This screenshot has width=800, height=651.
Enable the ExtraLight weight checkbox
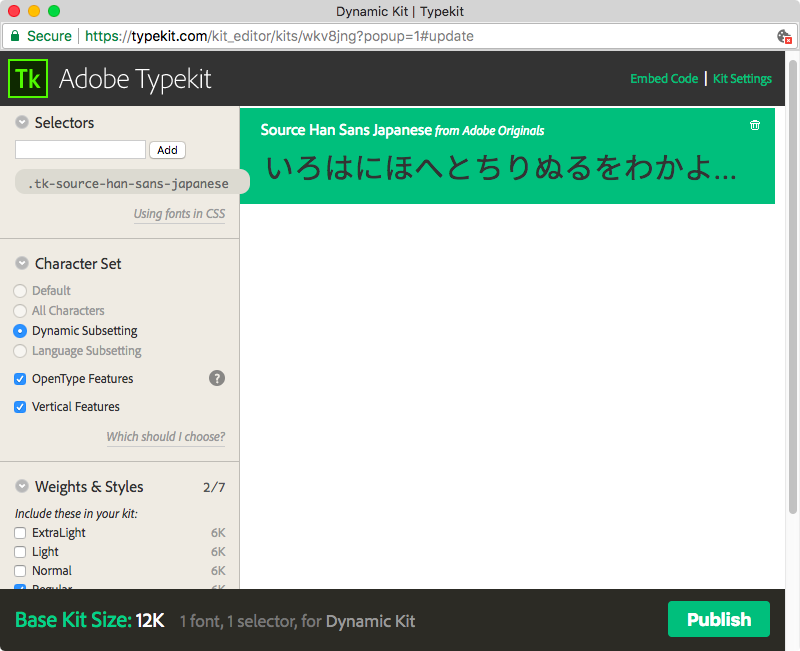coord(20,533)
